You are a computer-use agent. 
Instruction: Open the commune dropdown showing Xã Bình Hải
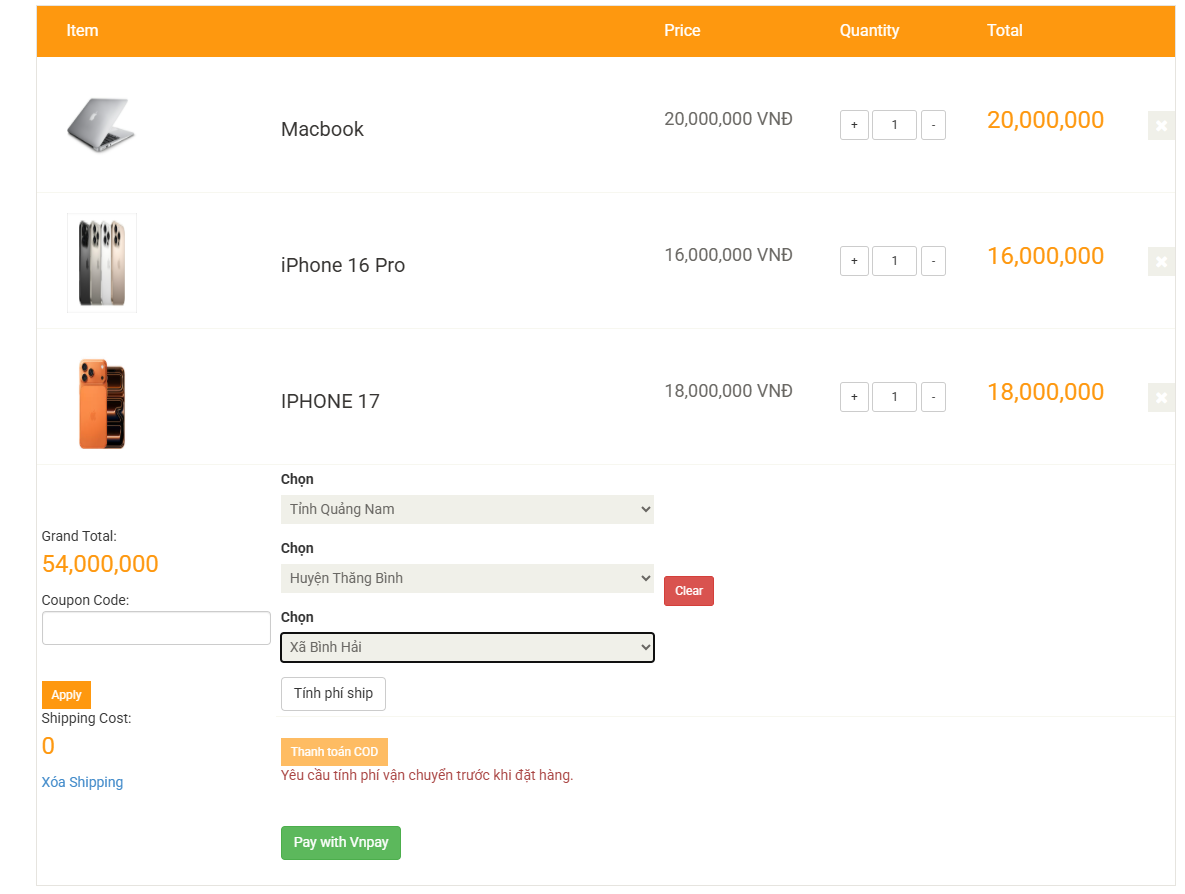(467, 647)
